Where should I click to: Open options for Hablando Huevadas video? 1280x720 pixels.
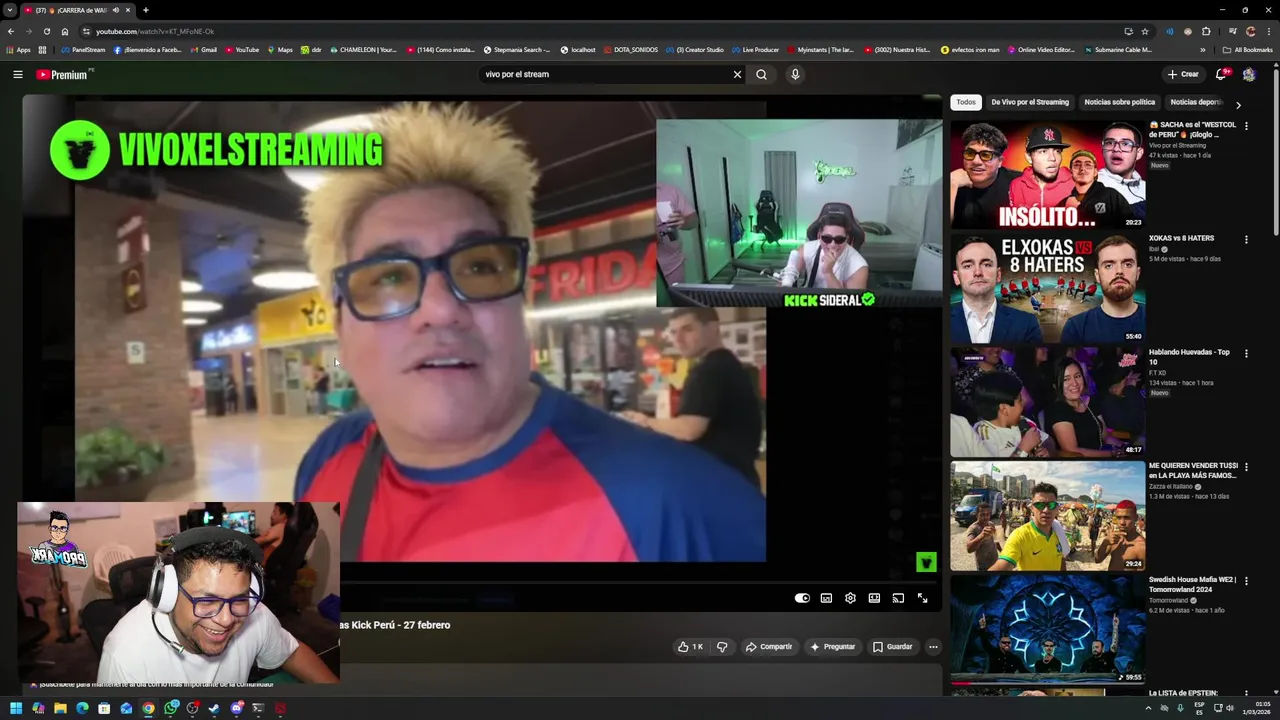[x=1246, y=353]
